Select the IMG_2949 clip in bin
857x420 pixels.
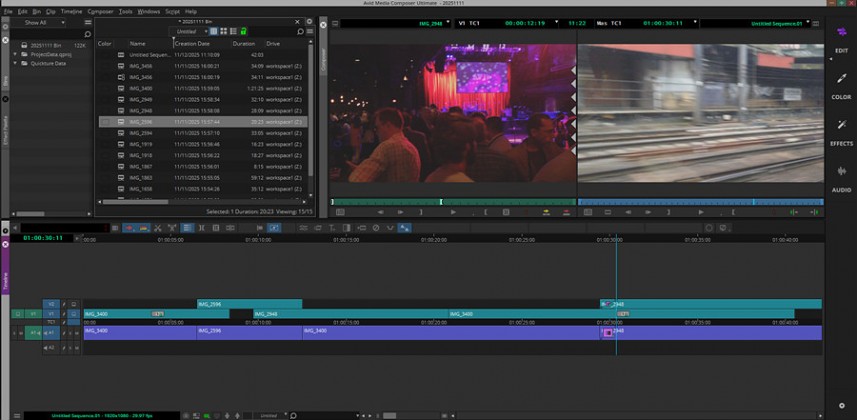click(x=141, y=99)
